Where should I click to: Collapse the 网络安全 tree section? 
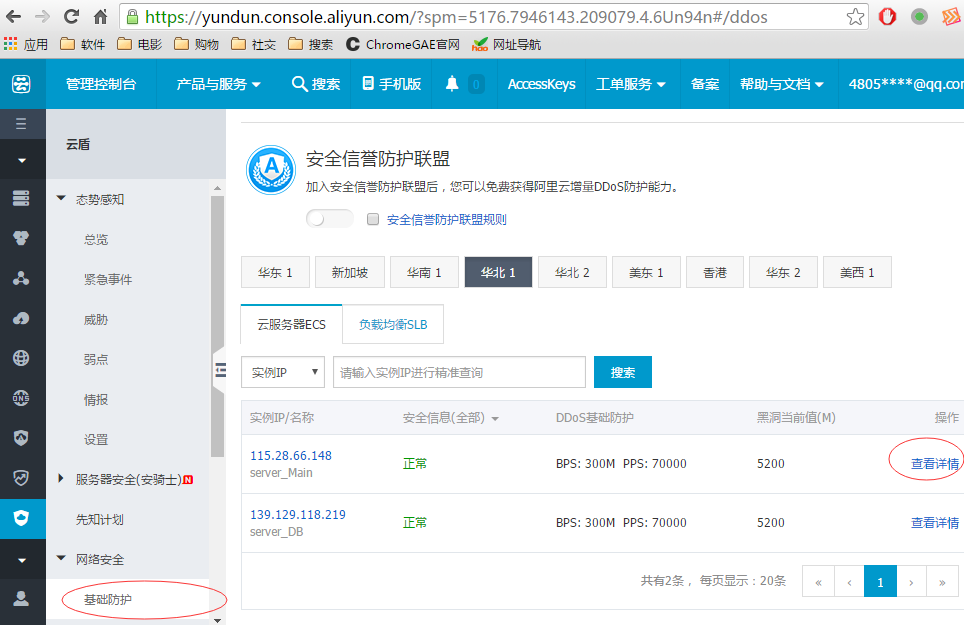click(61, 559)
